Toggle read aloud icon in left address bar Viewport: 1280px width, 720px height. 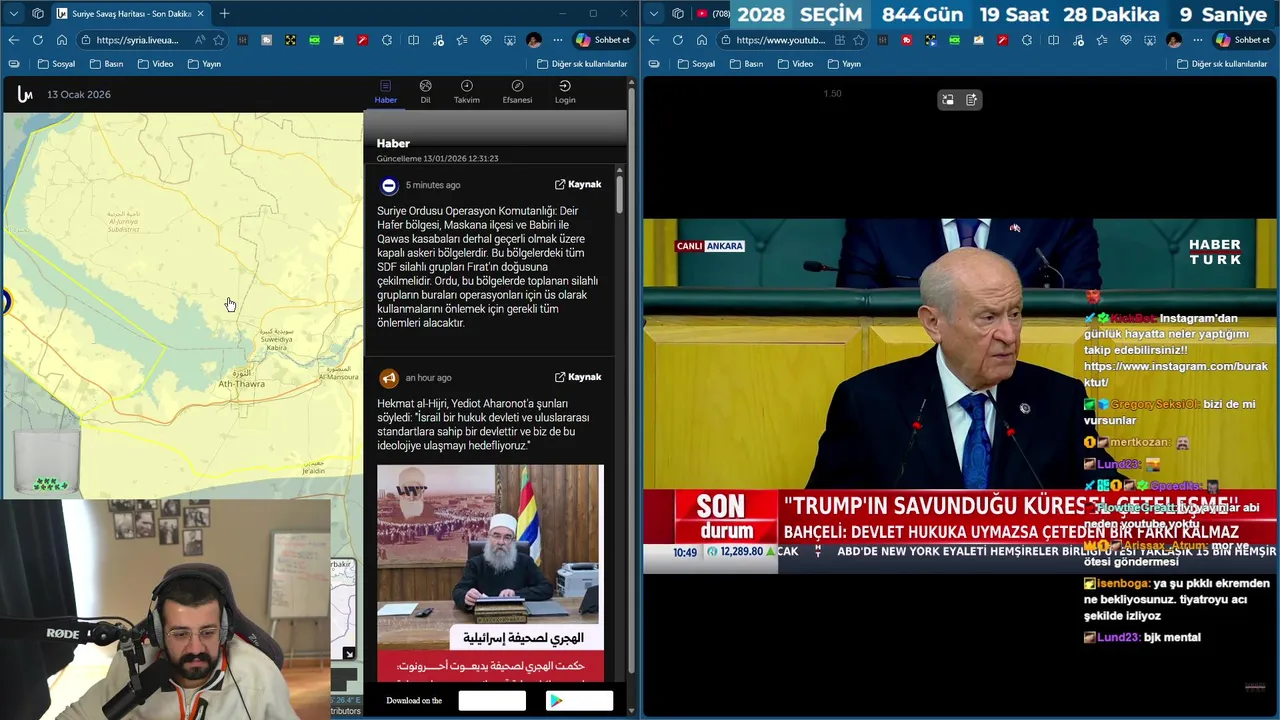200,40
